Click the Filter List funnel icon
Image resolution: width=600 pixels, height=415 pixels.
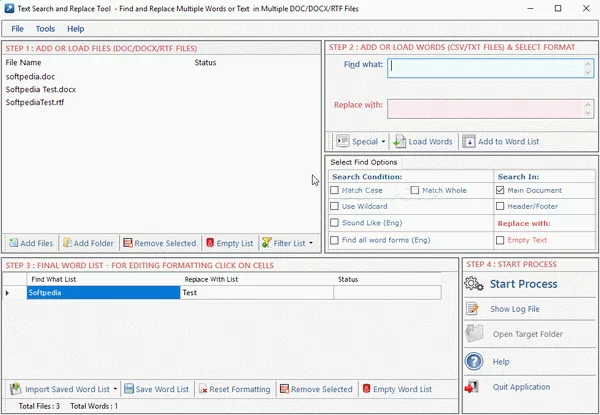coord(267,242)
